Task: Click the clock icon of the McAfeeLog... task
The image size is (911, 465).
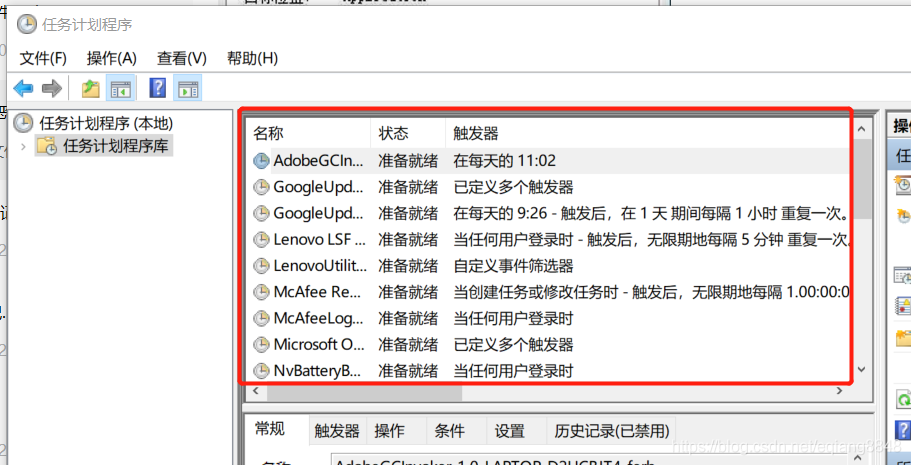Action: tap(261, 318)
